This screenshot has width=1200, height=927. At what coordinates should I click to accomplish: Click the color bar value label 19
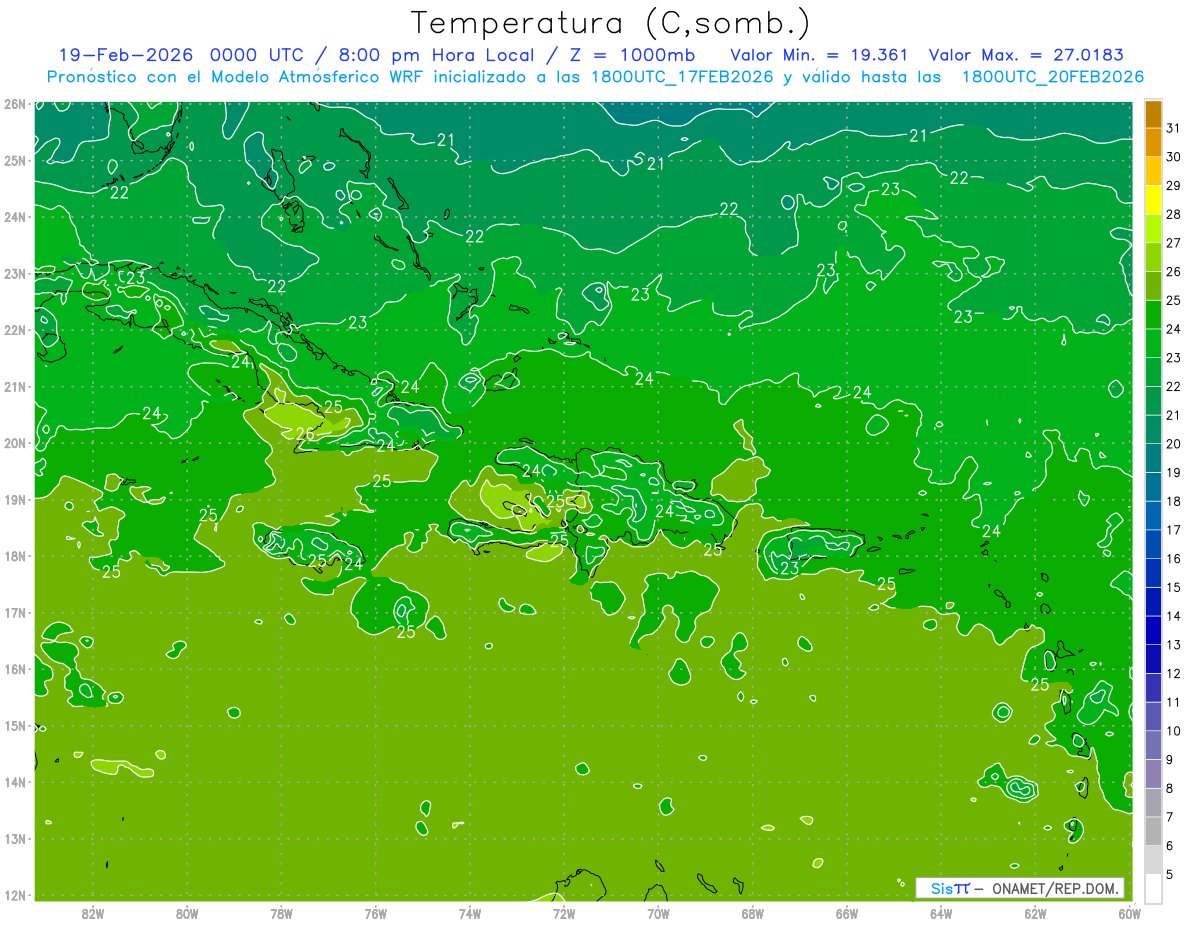[1173, 473]
